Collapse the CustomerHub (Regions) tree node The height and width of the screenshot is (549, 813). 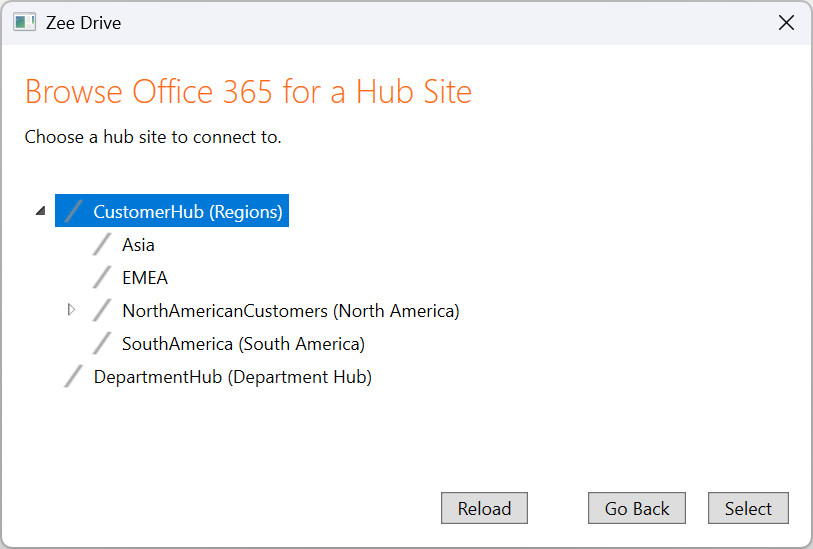(40, 211)
